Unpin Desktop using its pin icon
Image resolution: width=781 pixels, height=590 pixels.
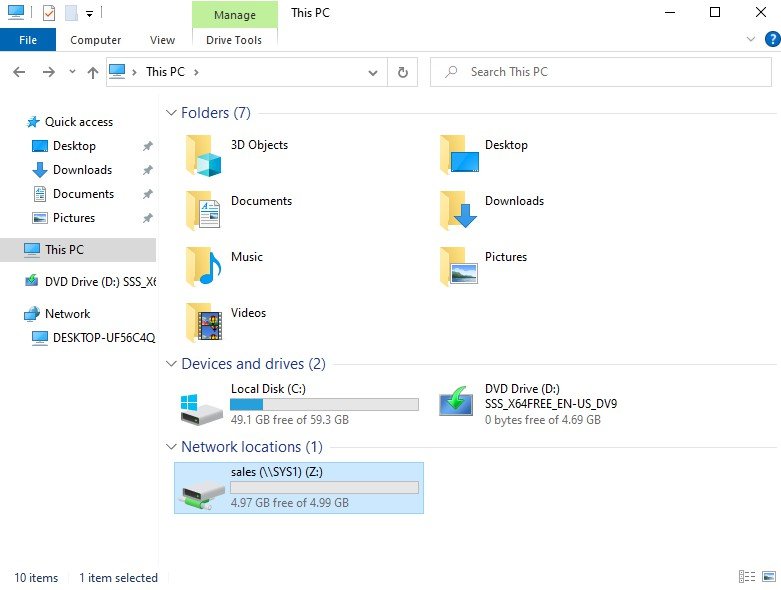click(147, 146)
